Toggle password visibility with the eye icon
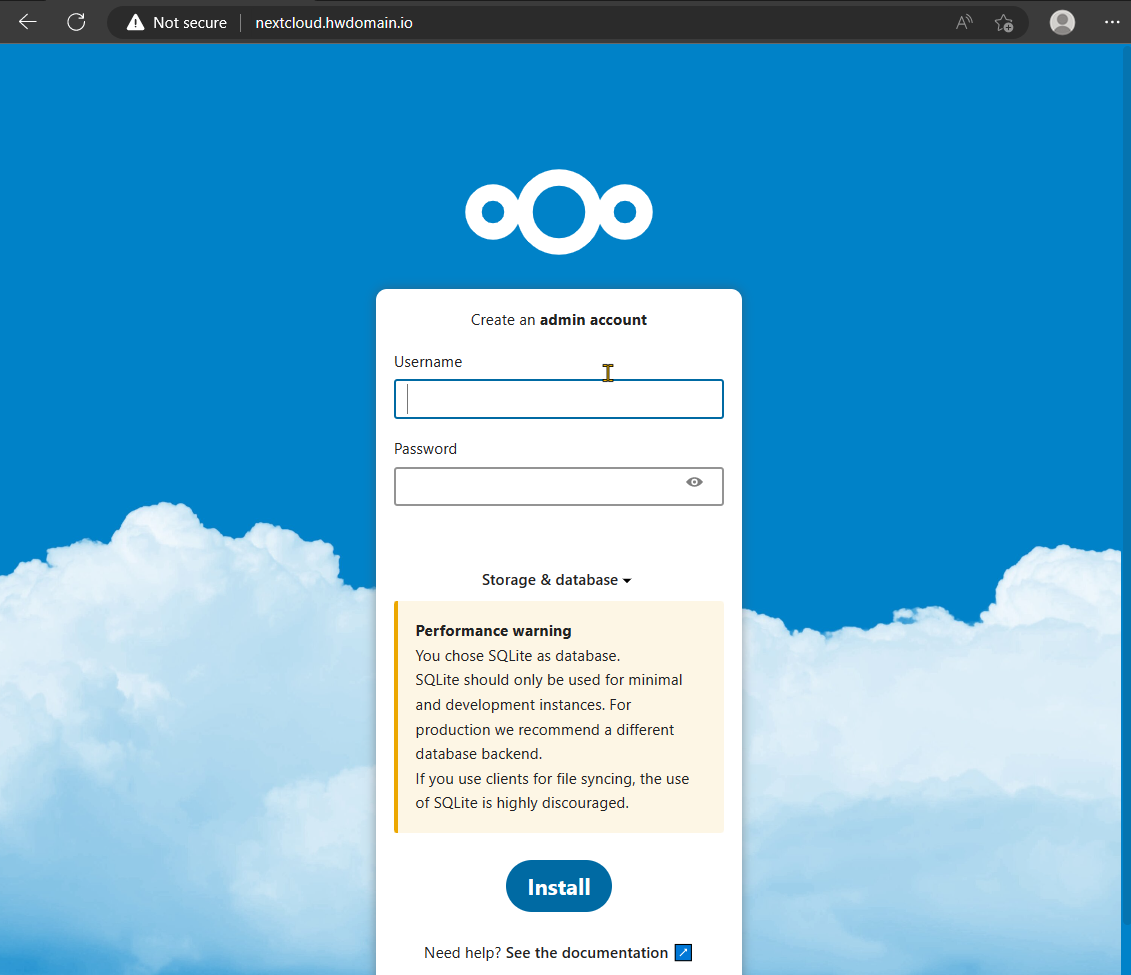Viewport: 1131px width, 975px height. pyautogui.click(x=694, y=482)
